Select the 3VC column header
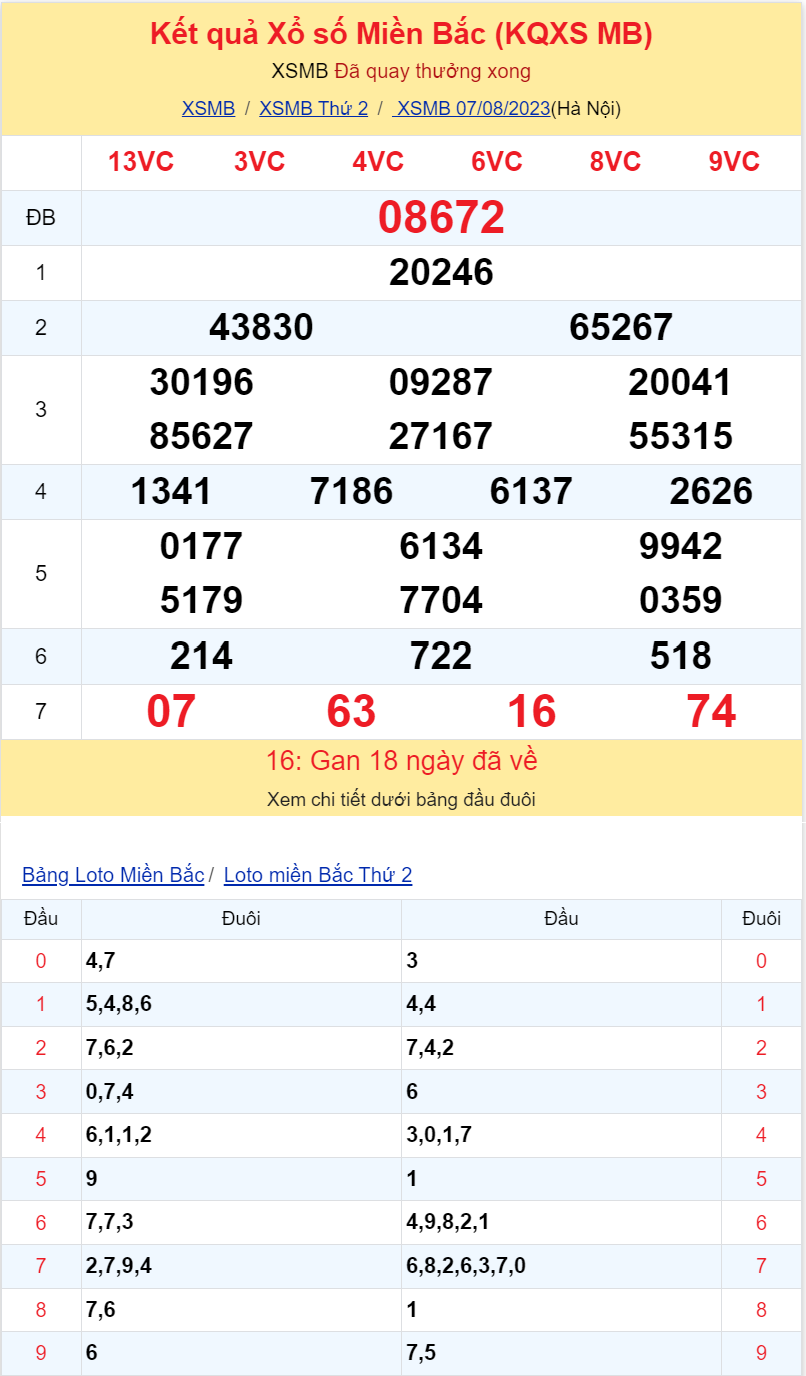 (x=262, y=160)
